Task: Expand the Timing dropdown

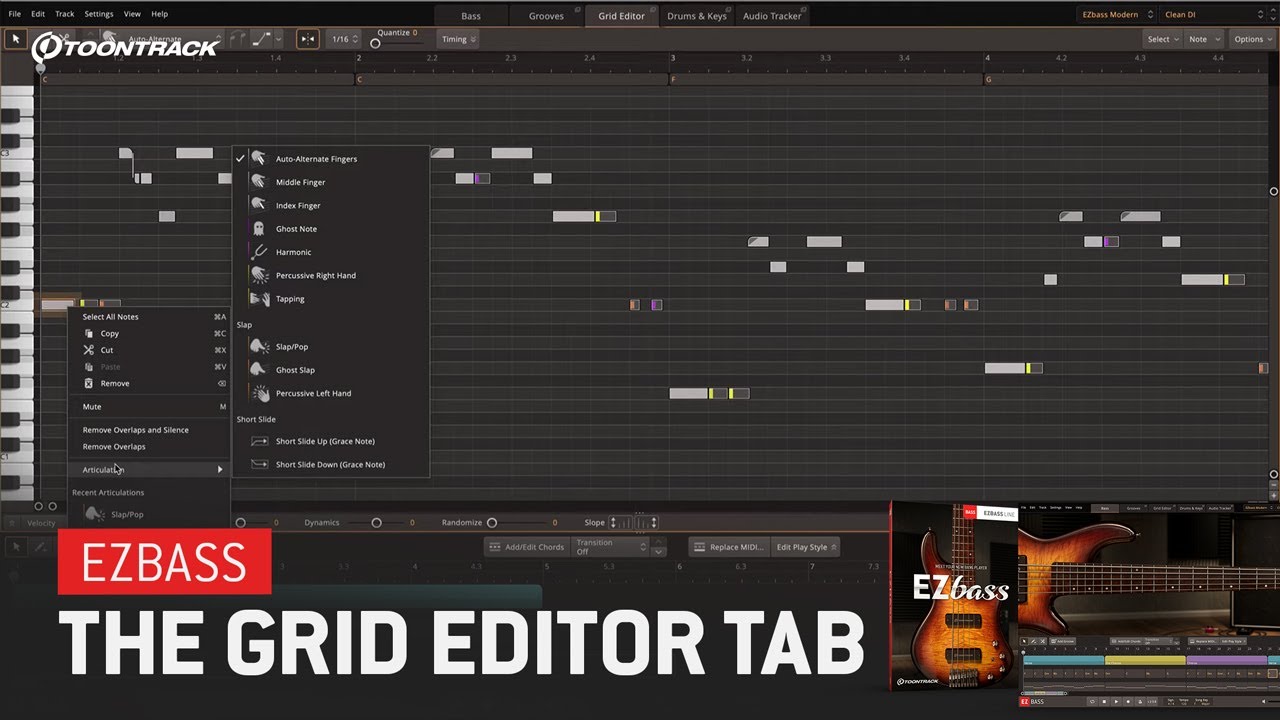Action: [x=459, y=39]
